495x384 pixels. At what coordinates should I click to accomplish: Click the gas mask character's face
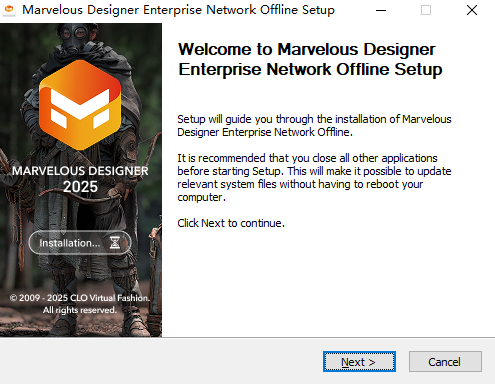tap(75, 37)
